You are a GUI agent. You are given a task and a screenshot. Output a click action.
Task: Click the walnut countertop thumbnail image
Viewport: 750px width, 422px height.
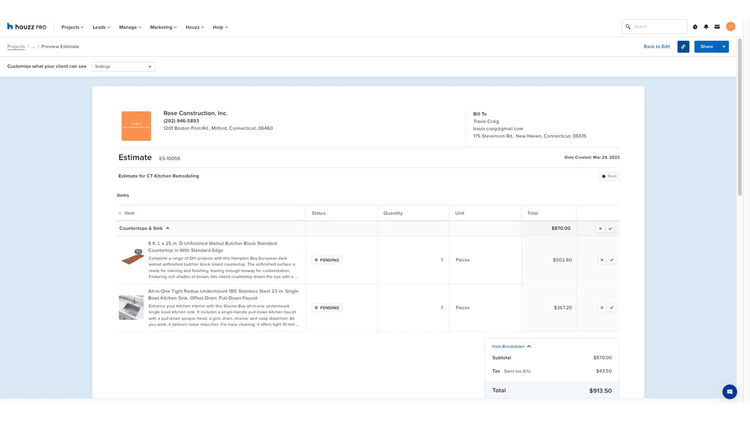coord(131,259)
